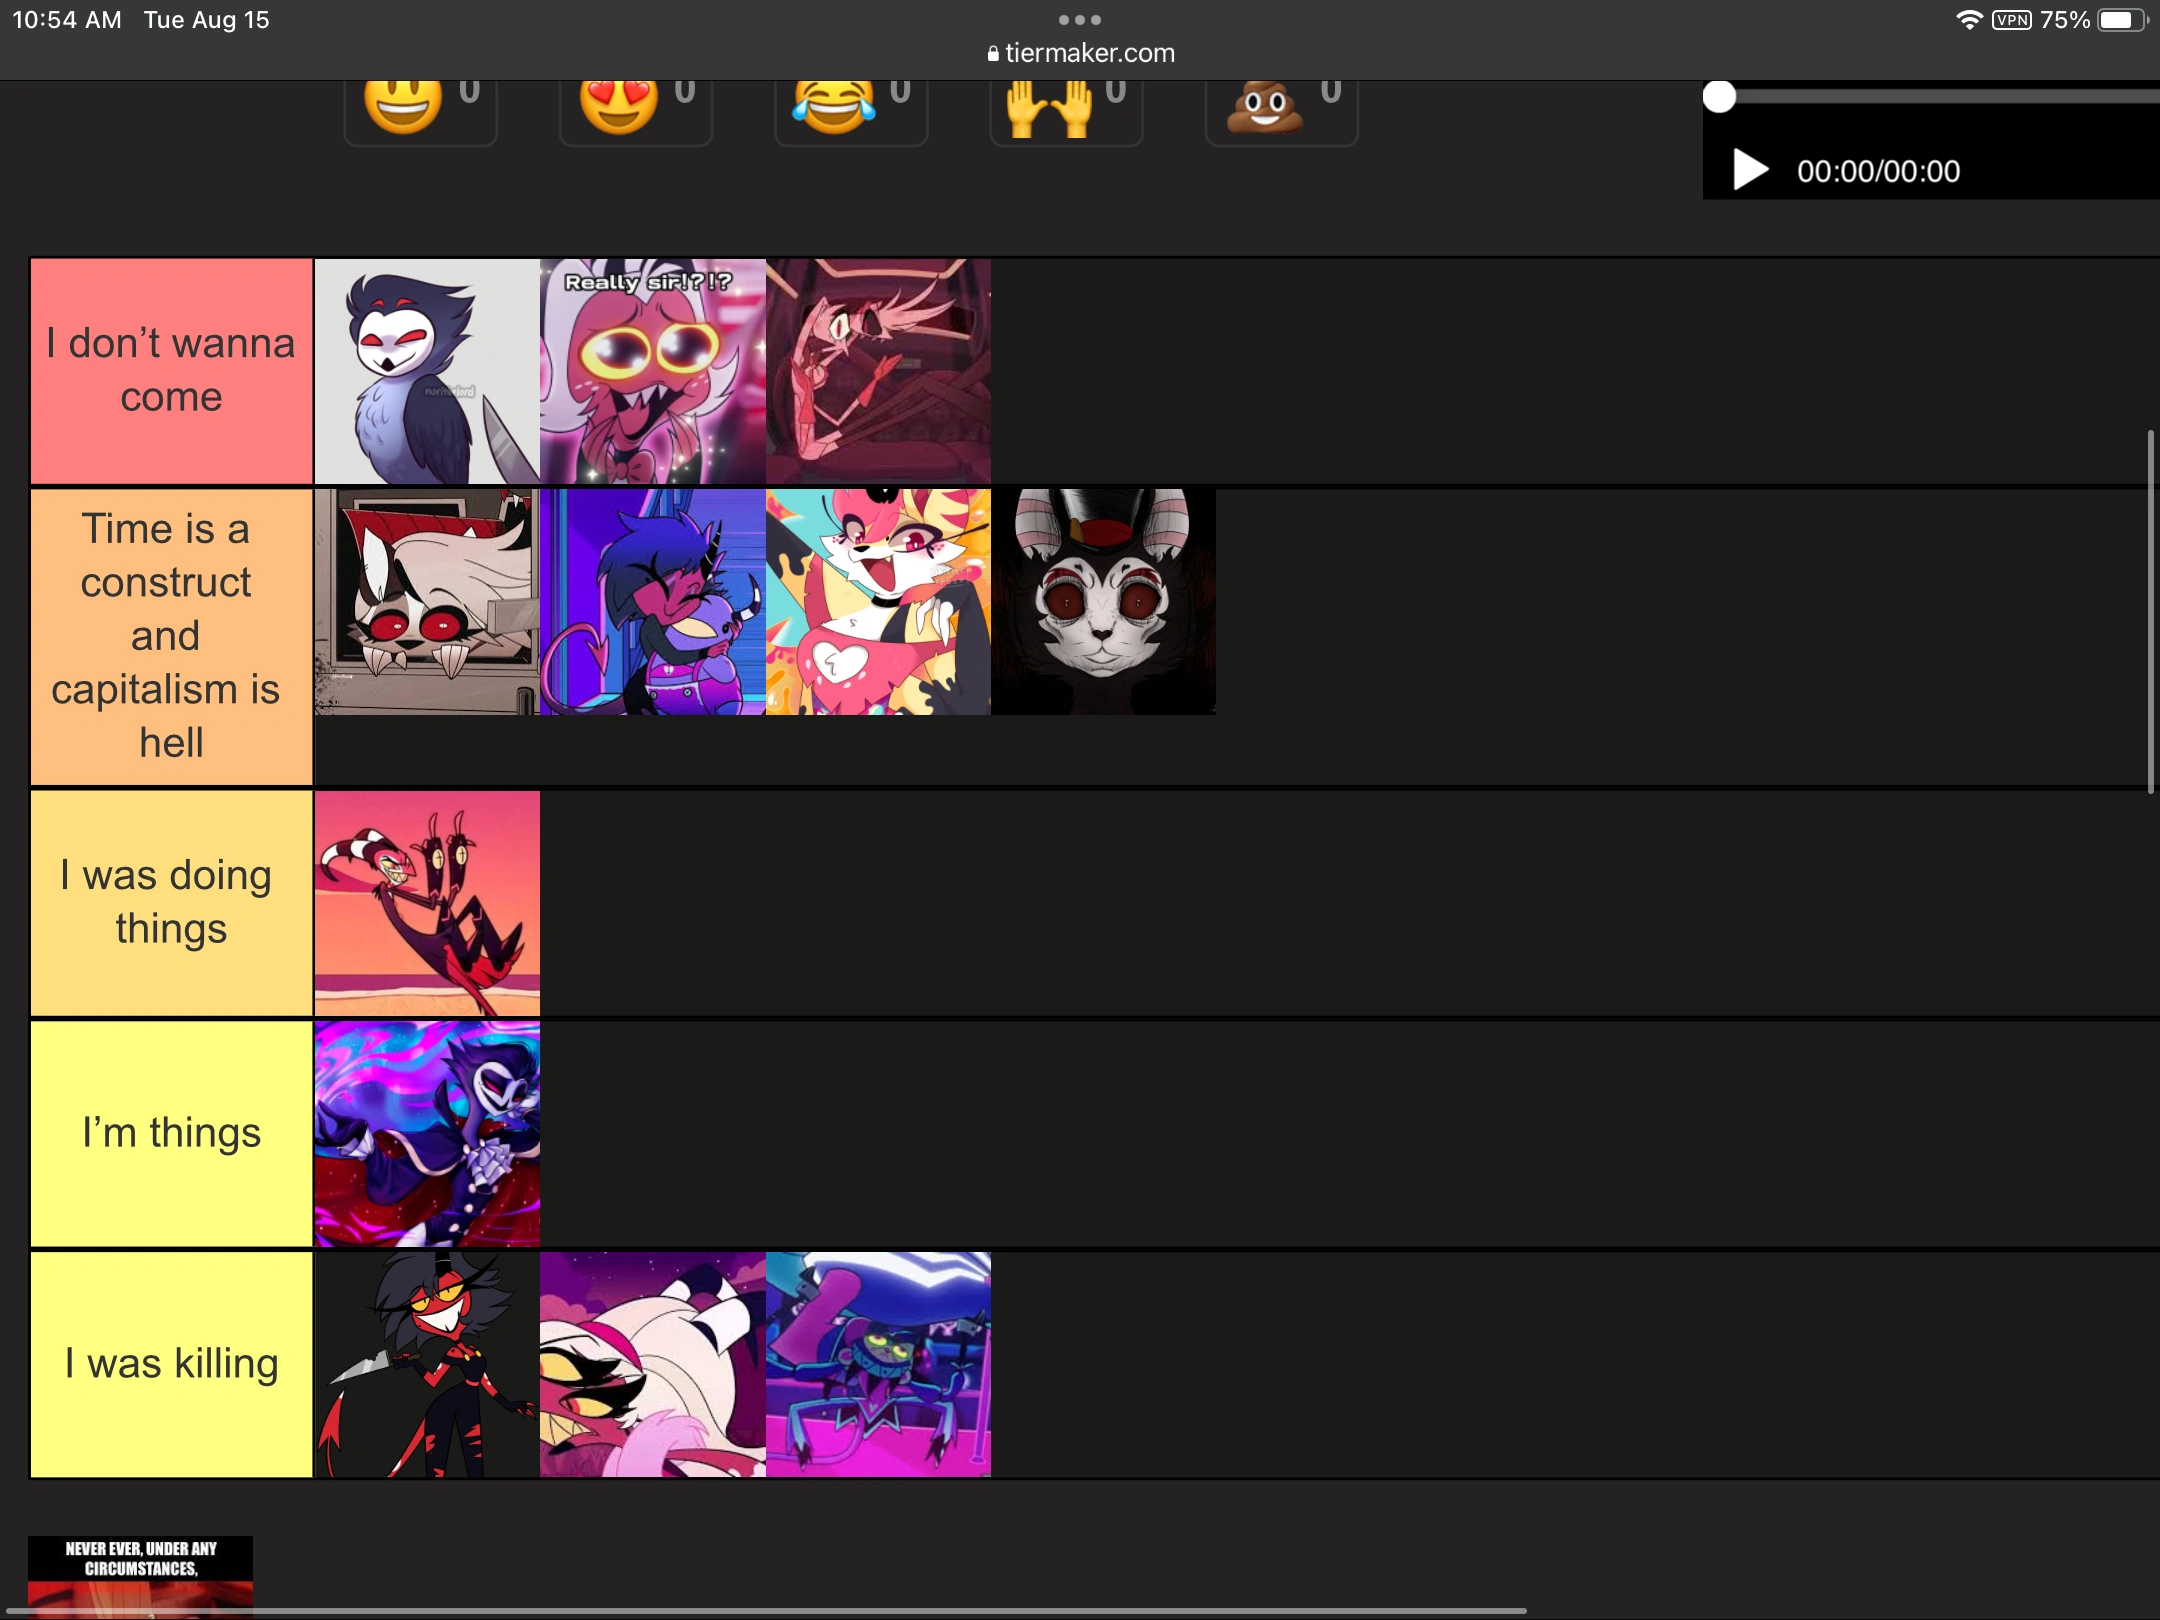Select the "I don't wanna come" tier label
Viewport: 2160px width, 1620px height.
point(171,371)
